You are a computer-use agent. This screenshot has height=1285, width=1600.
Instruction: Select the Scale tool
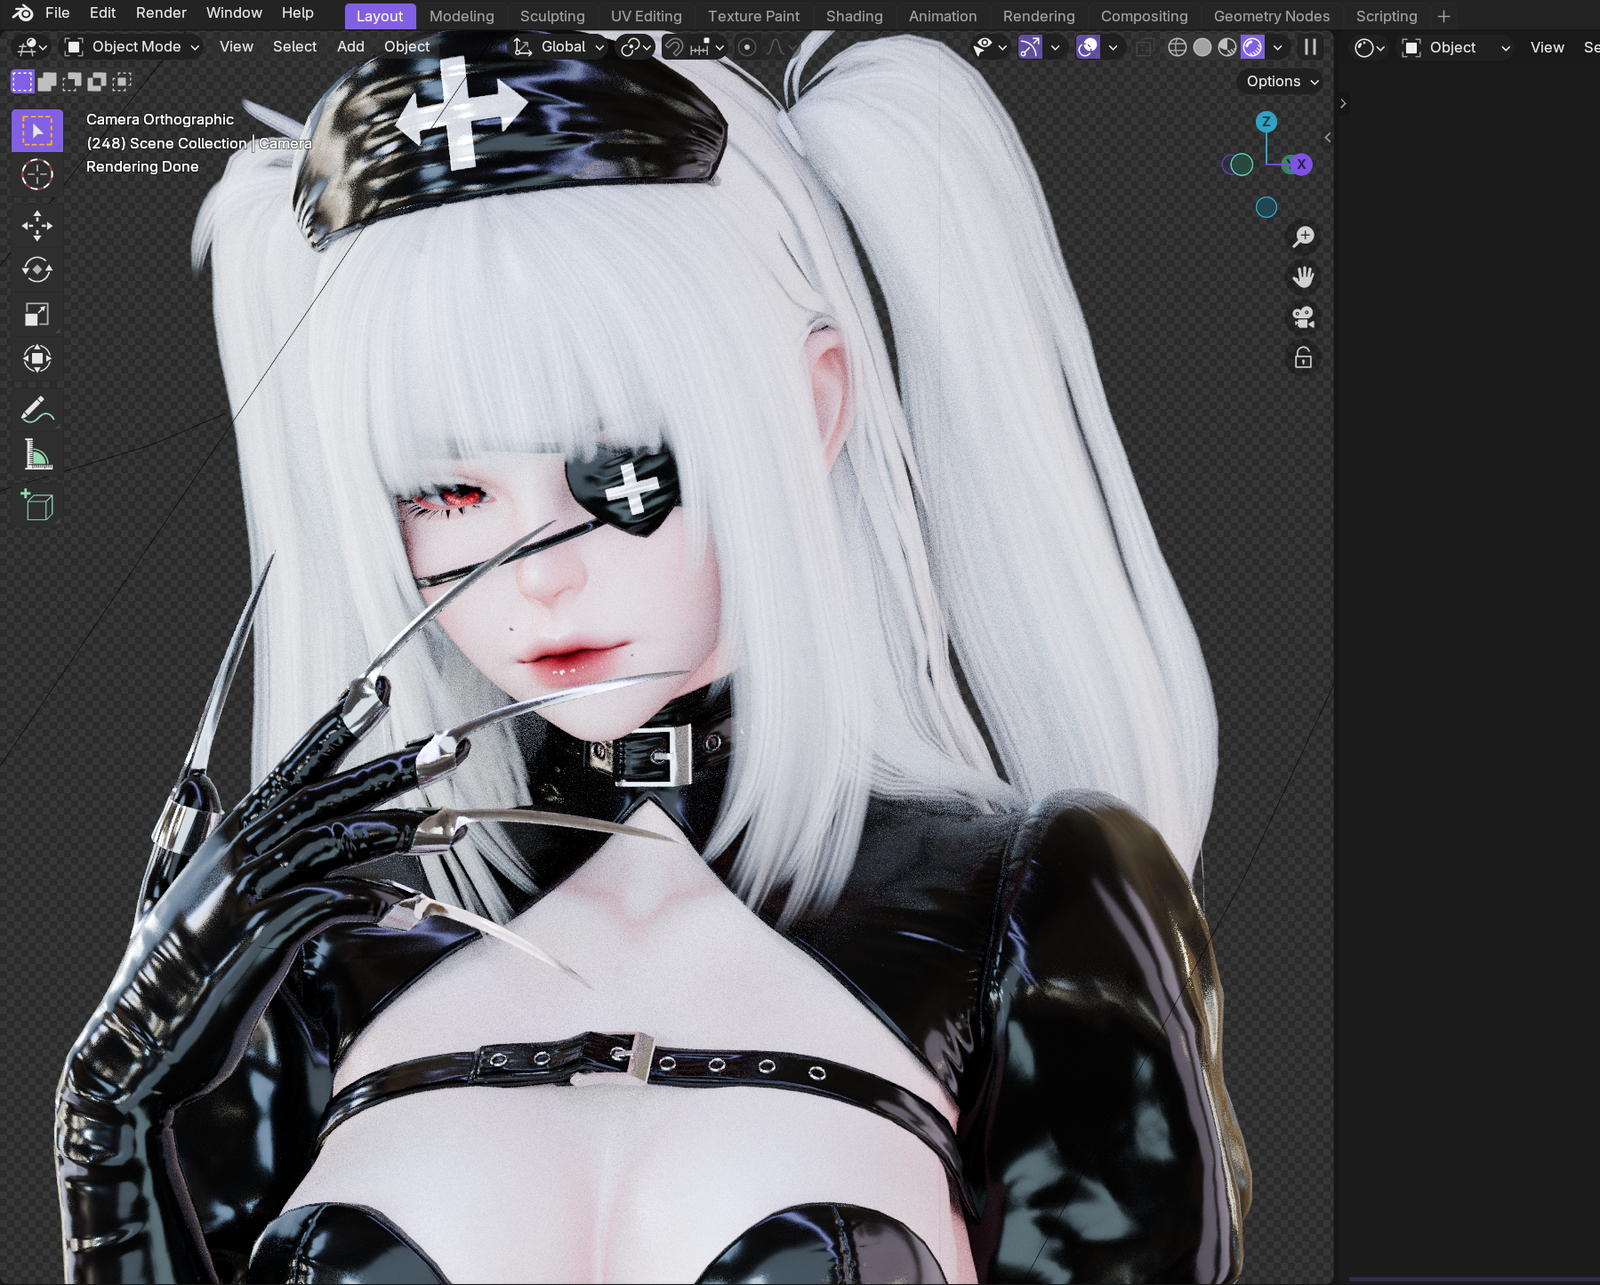37,315
